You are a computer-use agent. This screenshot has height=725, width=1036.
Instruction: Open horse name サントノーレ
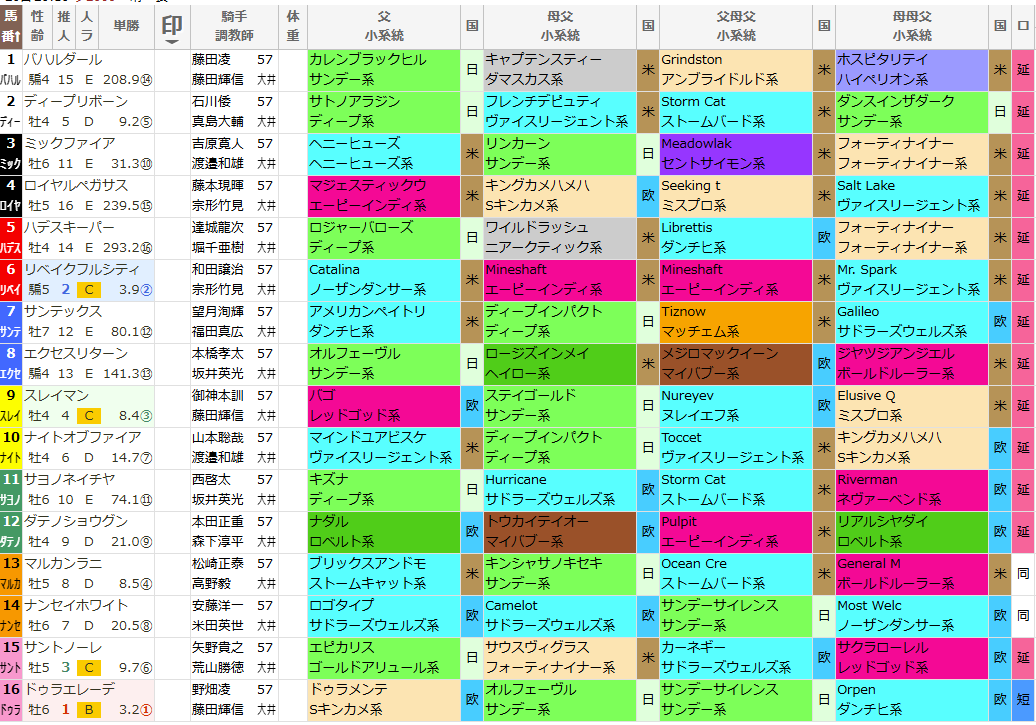[63, 647]
